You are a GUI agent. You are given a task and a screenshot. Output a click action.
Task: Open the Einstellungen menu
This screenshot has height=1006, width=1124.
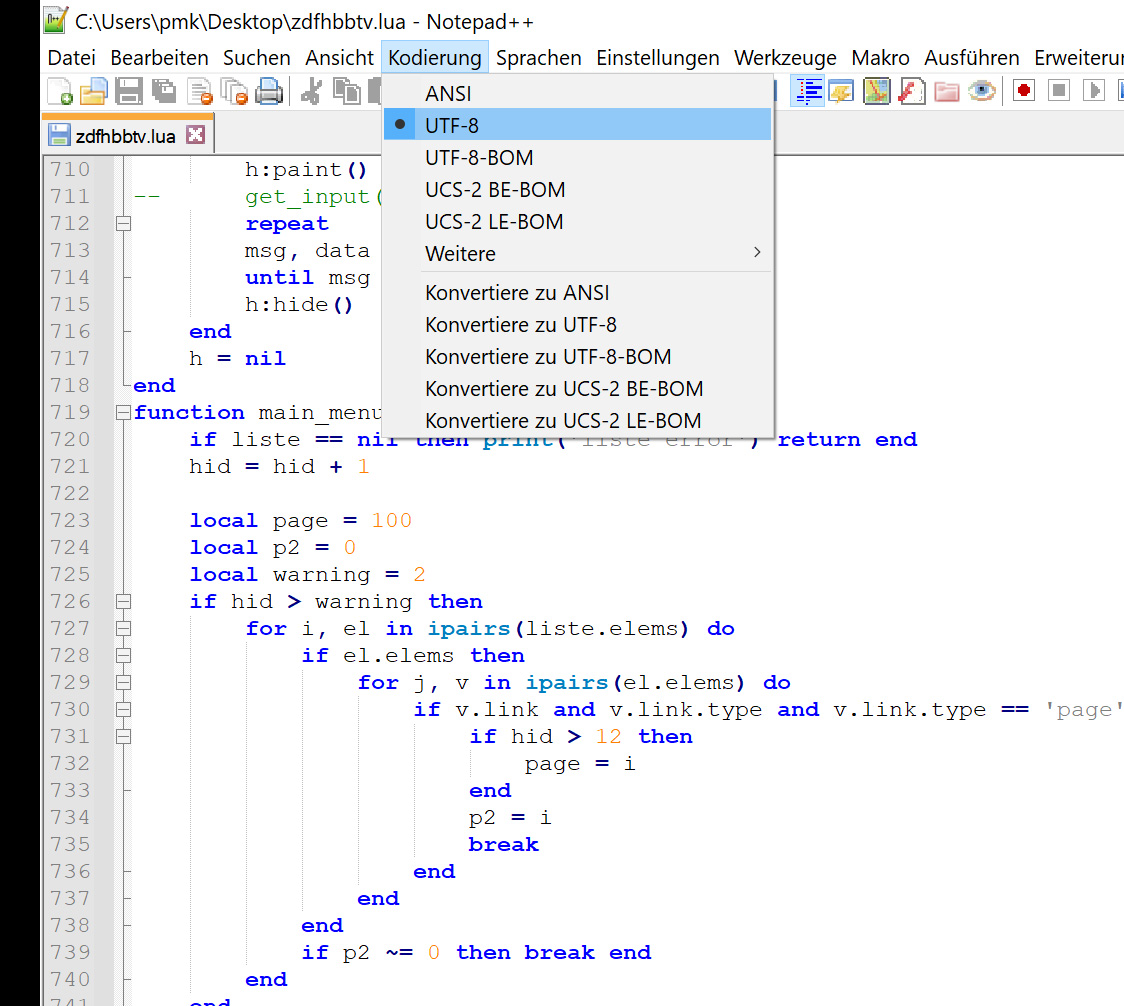pyautogui.click(x=658, y=58)
